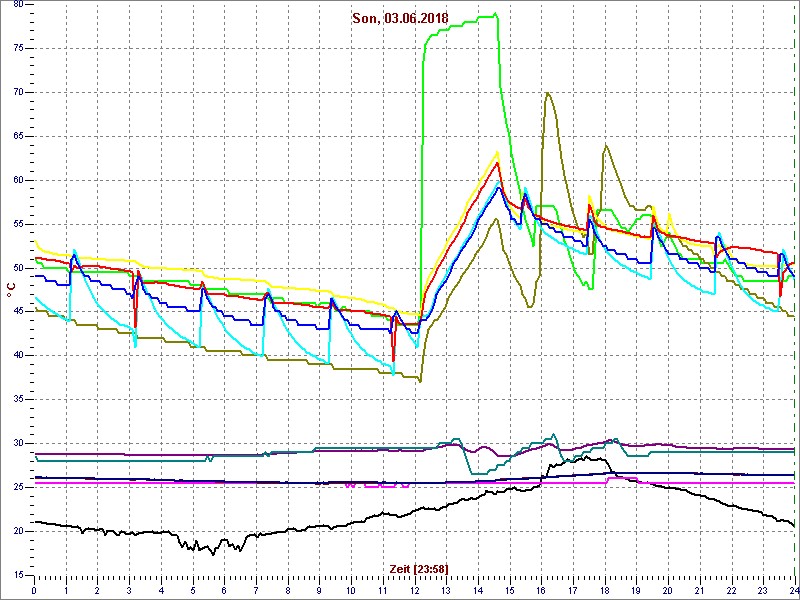Click hour label 2 on the time axis
Viewport: 800px width, 600px height.
click(97, 589)
